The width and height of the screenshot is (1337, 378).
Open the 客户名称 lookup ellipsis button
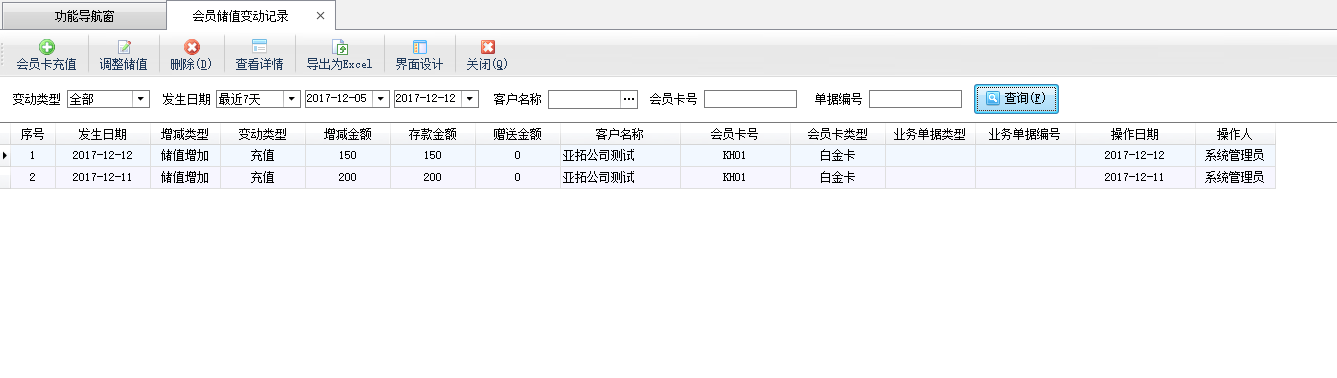[x=629, y=99]
